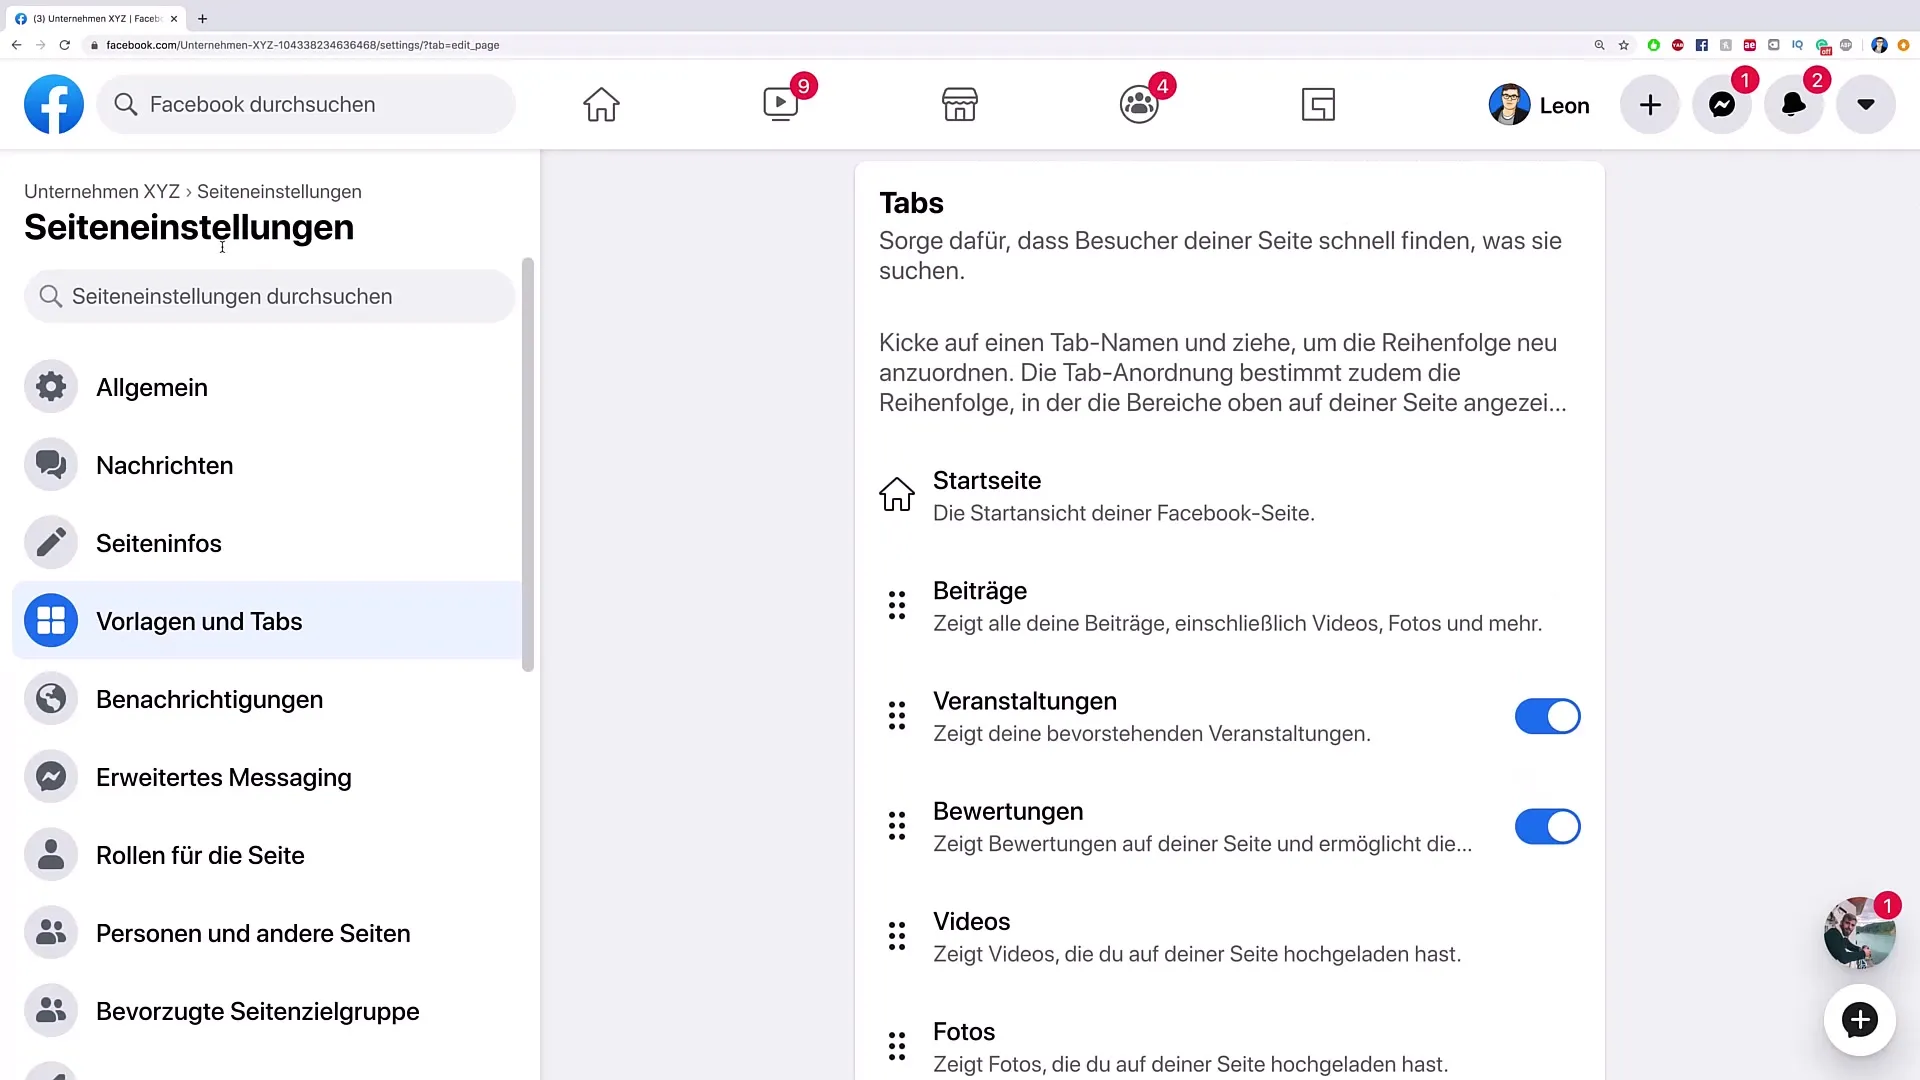The width and height of the screenshot is (1920, 1080).
Task: Open the Pages/Gaming icon in top navigation
Action: [x=1318, y=104]
